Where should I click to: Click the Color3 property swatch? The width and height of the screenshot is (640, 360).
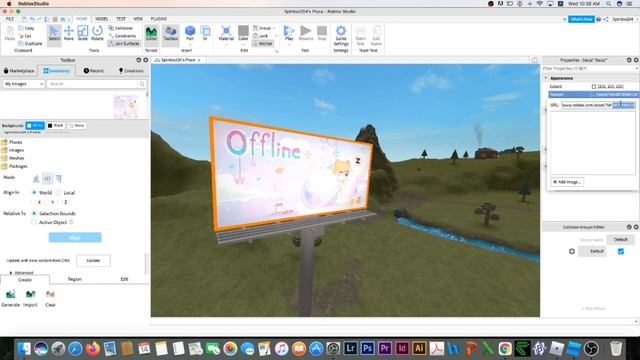(594, 87)
